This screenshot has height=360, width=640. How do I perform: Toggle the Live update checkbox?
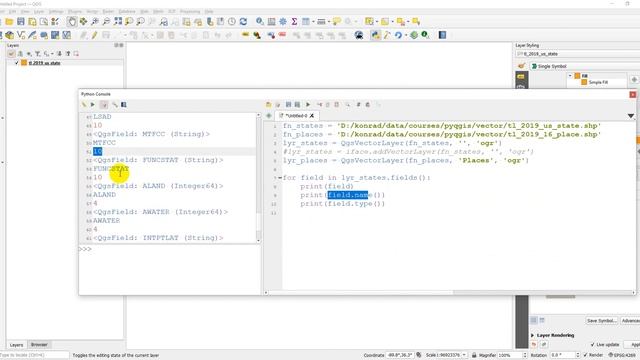pyautogui.click(x=593, y=344)
